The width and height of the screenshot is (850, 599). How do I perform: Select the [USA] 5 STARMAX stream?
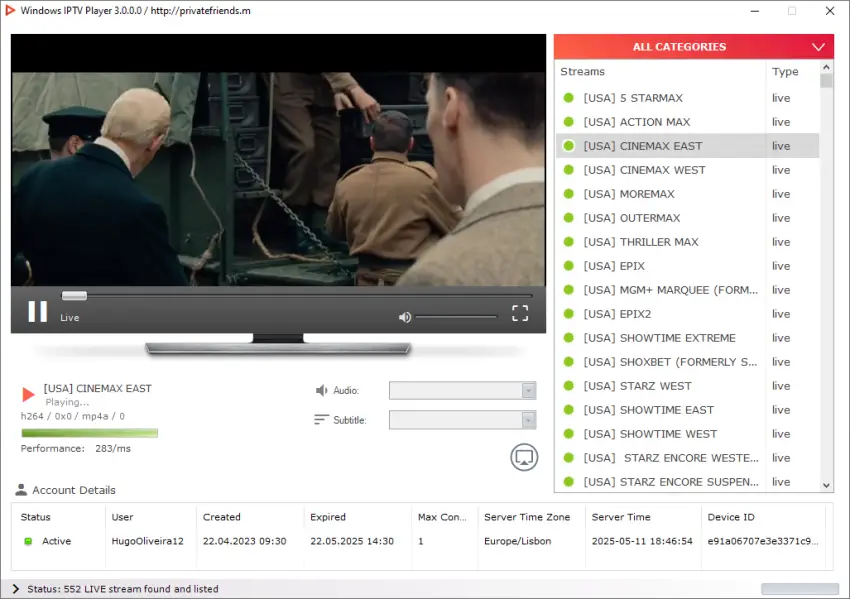[x=687, y=98]
